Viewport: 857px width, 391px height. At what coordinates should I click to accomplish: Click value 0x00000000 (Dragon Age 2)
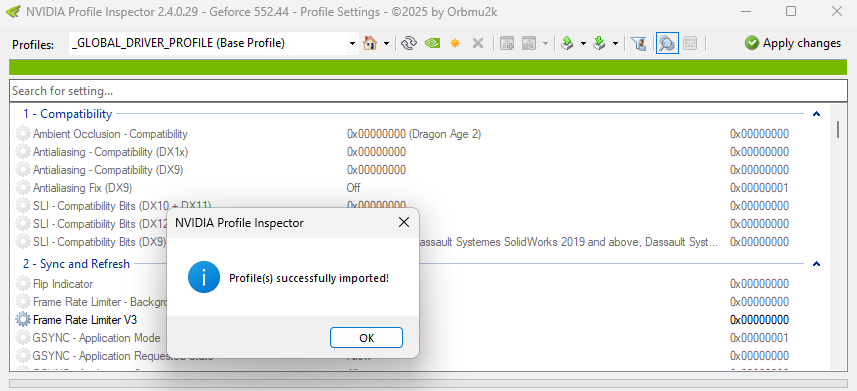point(414,134)
